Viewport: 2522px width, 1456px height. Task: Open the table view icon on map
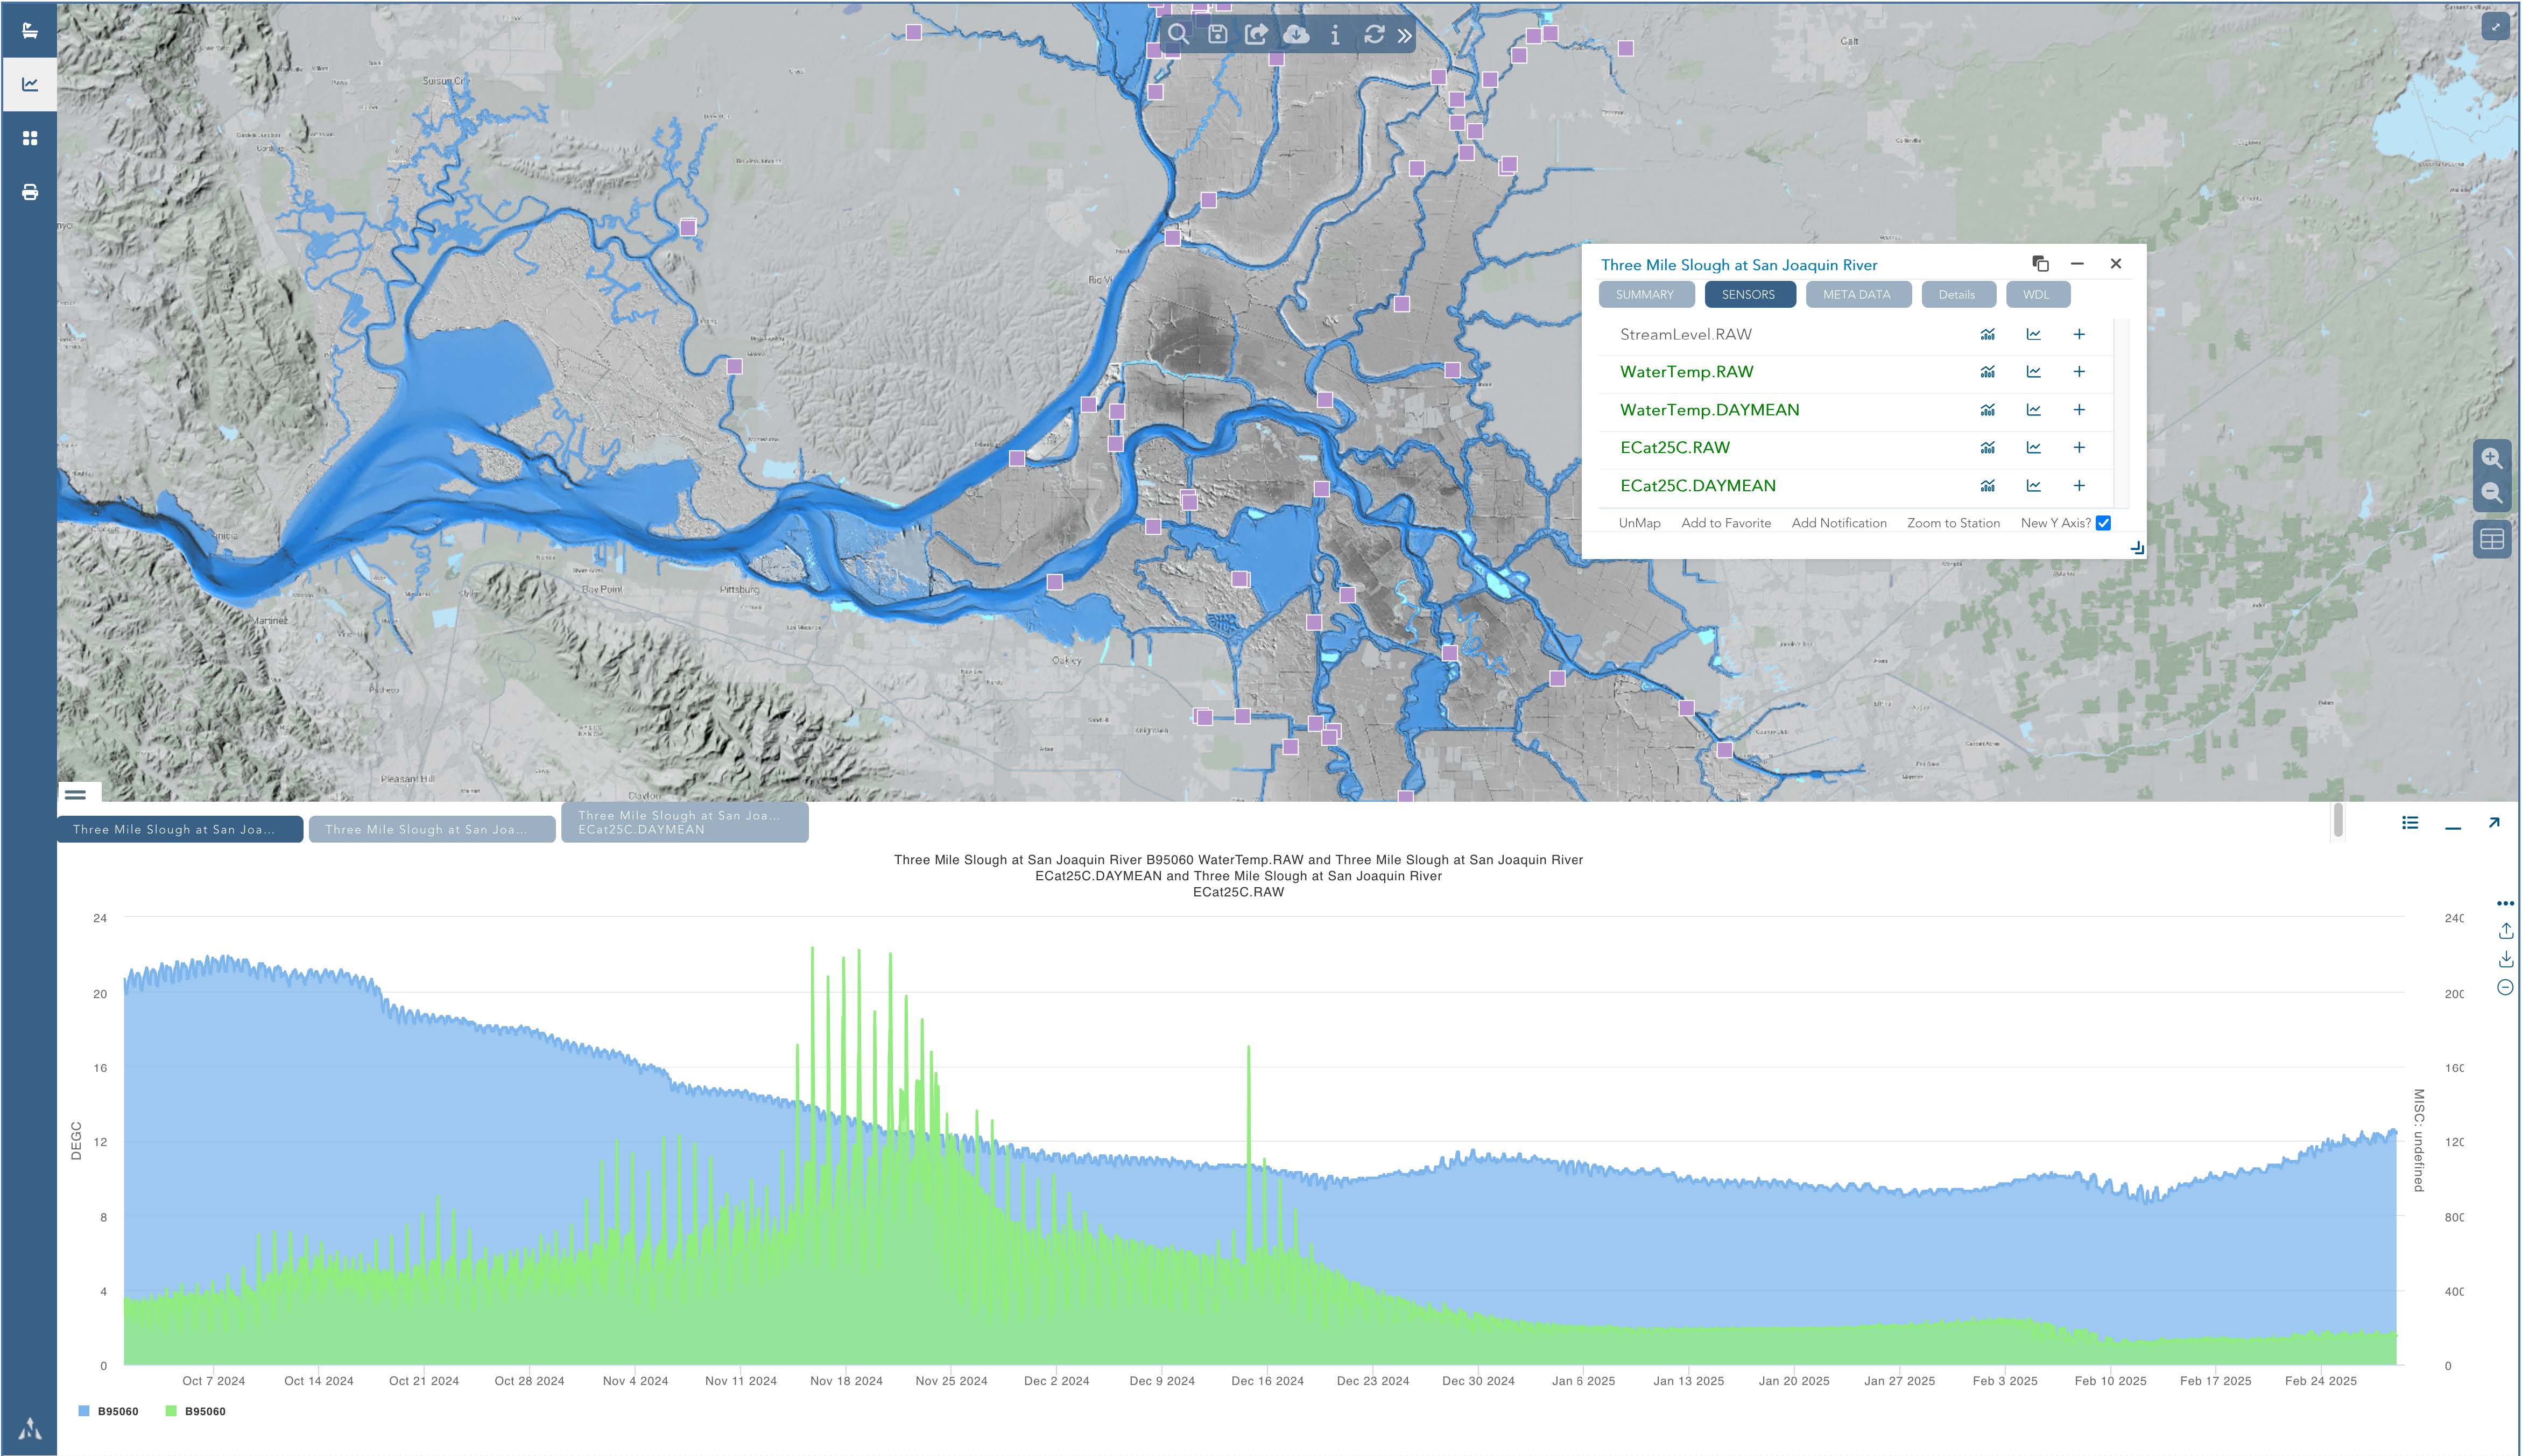2492,540
